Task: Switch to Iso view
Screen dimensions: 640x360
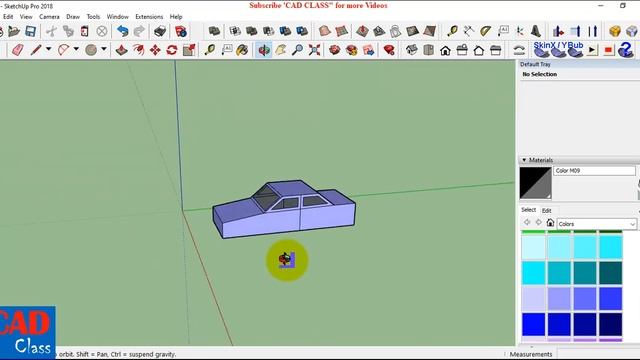Action: point(411,50)
